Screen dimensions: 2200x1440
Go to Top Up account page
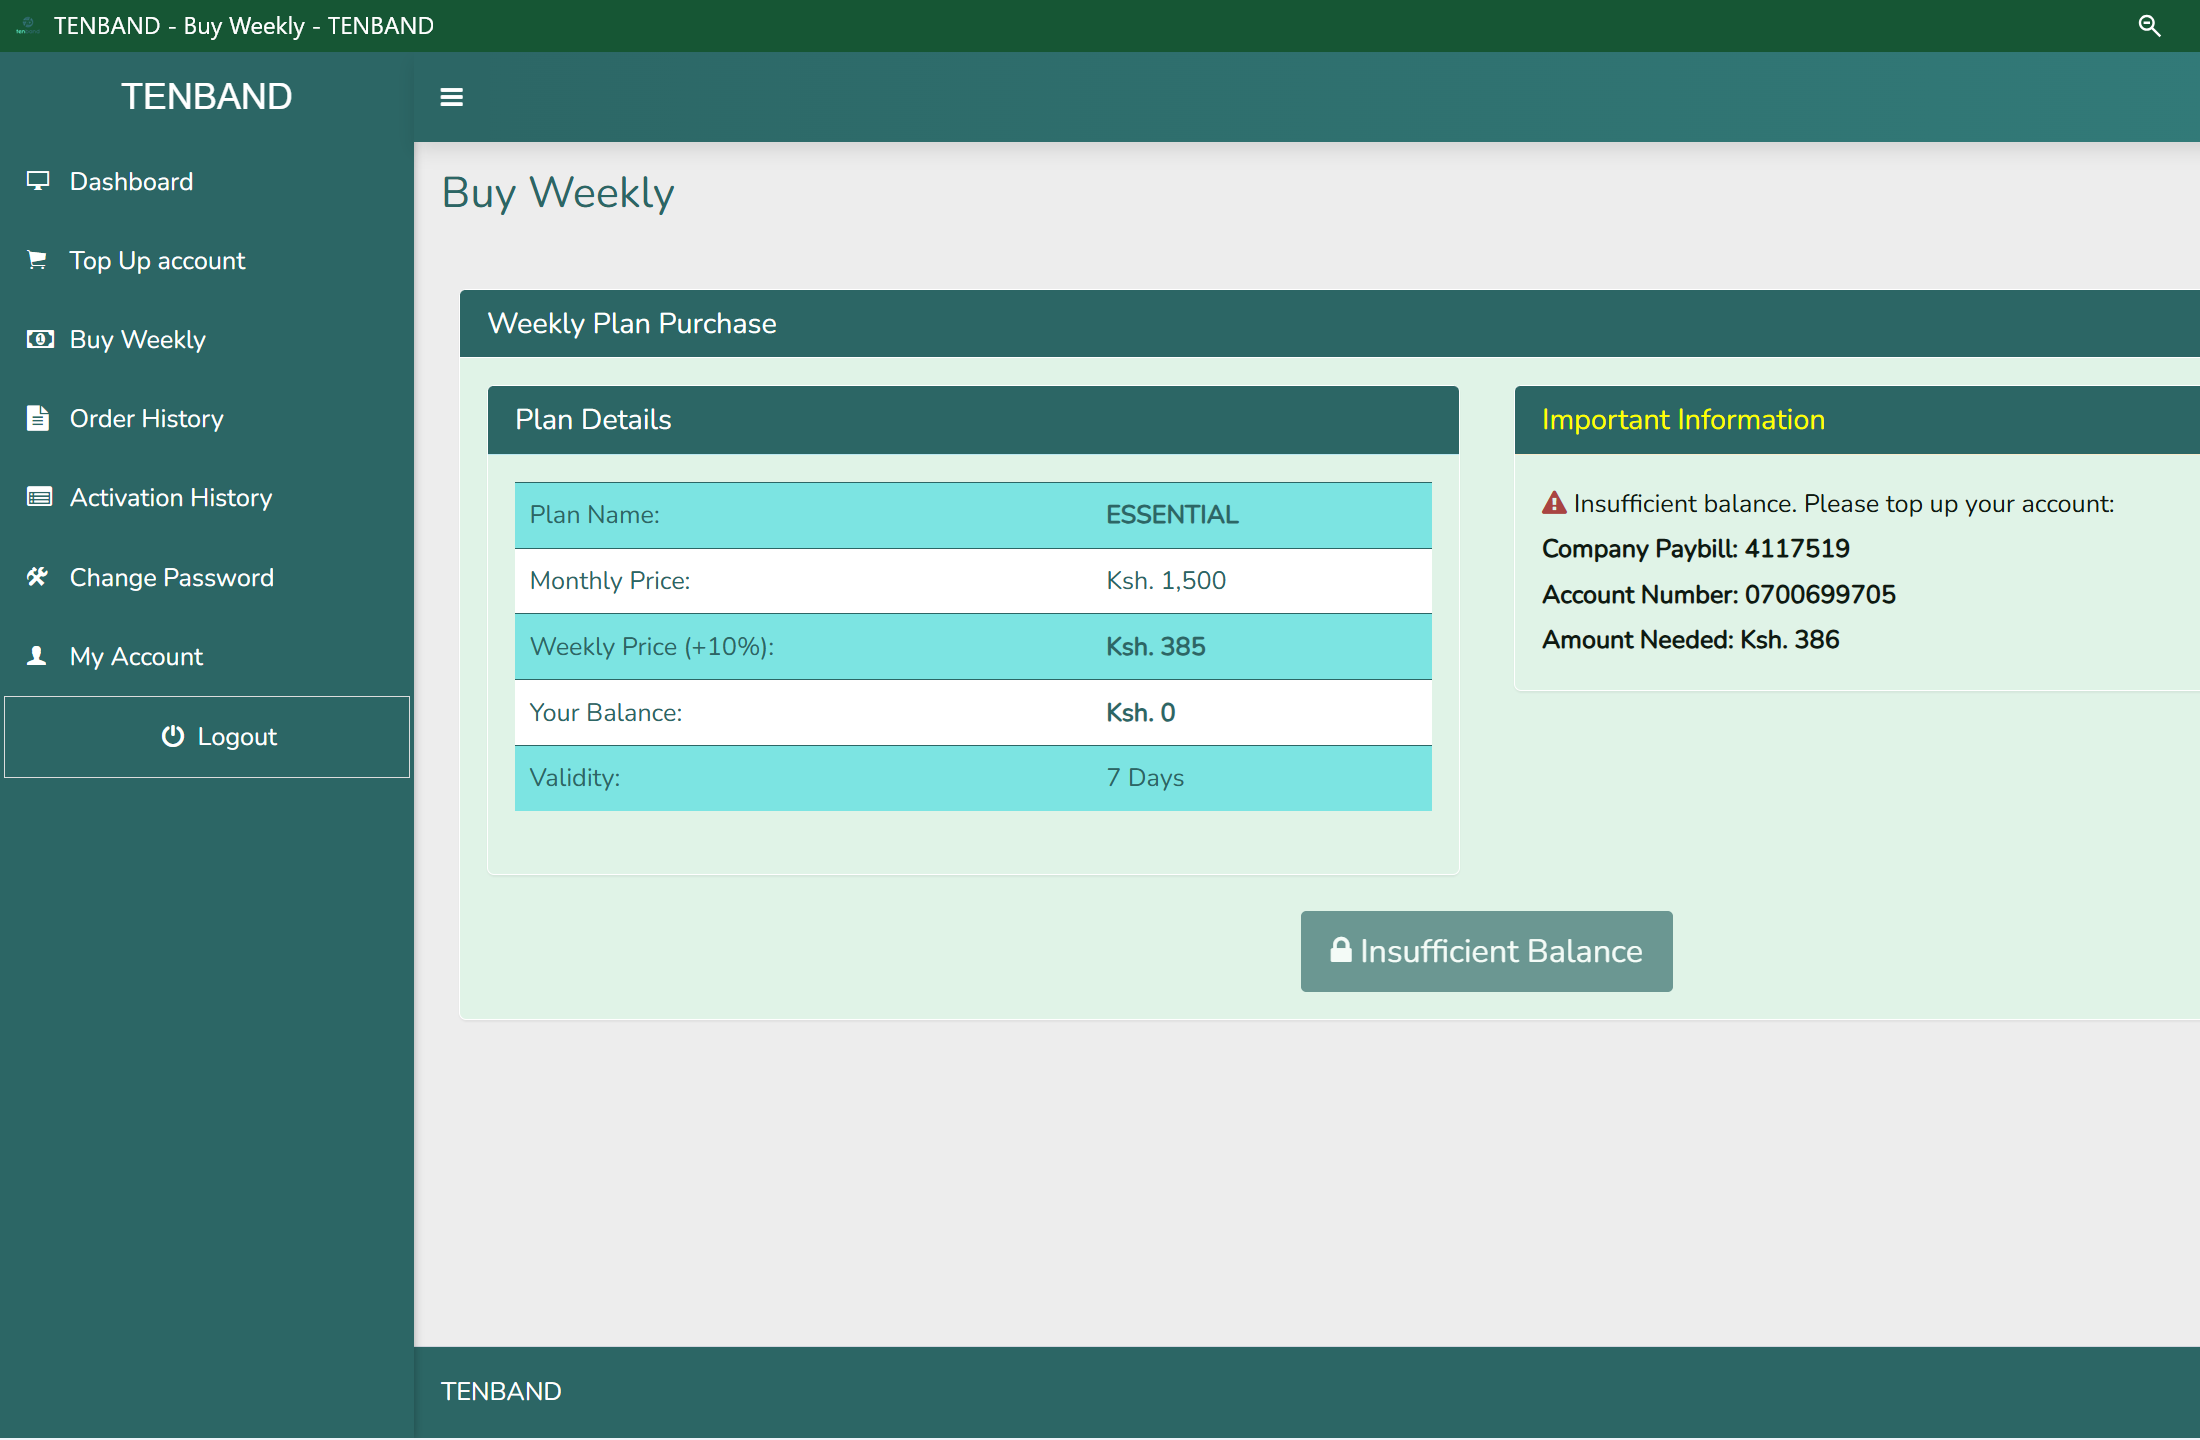coord(157,261)
